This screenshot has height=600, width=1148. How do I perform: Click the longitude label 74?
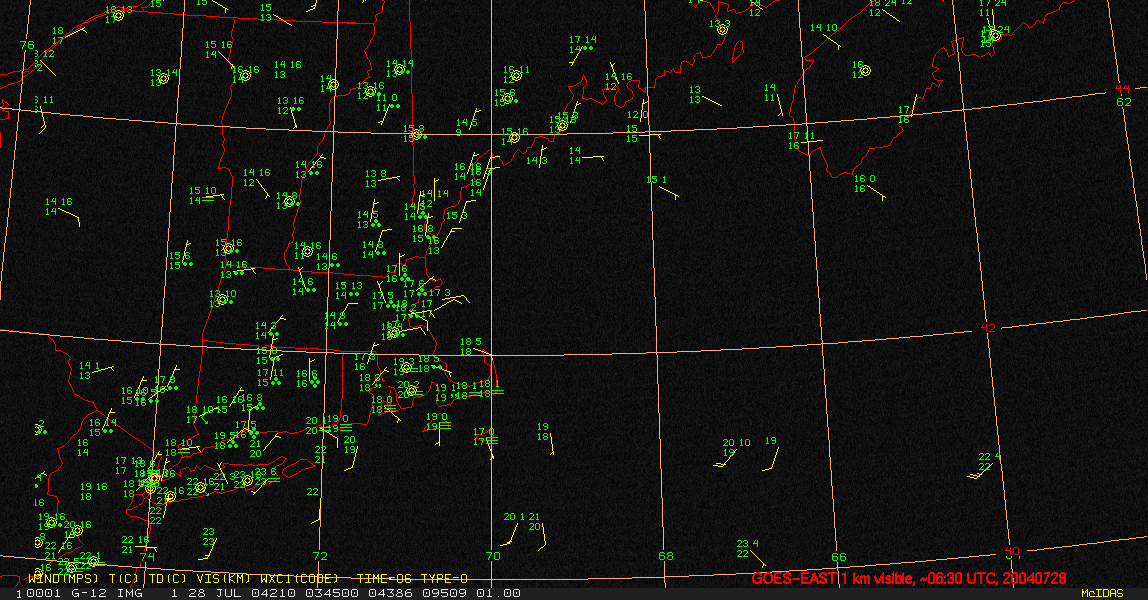click(147, 556)
